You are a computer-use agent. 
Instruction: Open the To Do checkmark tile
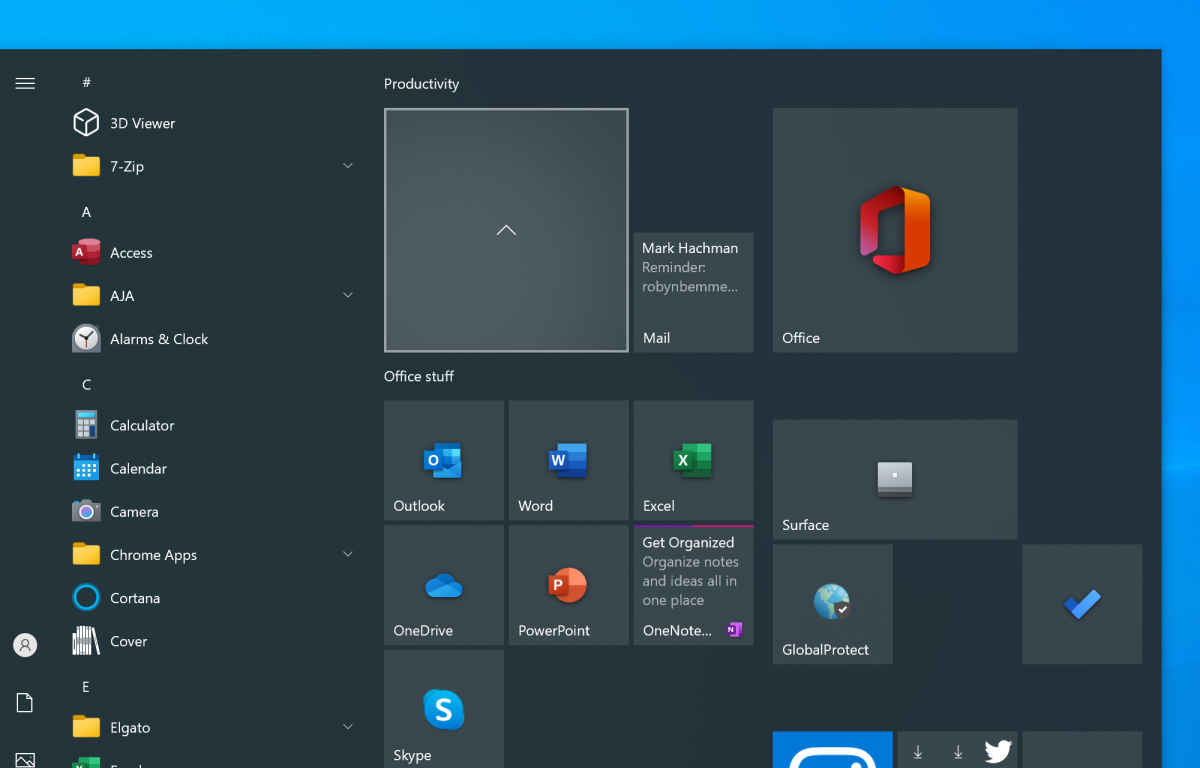click(1082, 604)
